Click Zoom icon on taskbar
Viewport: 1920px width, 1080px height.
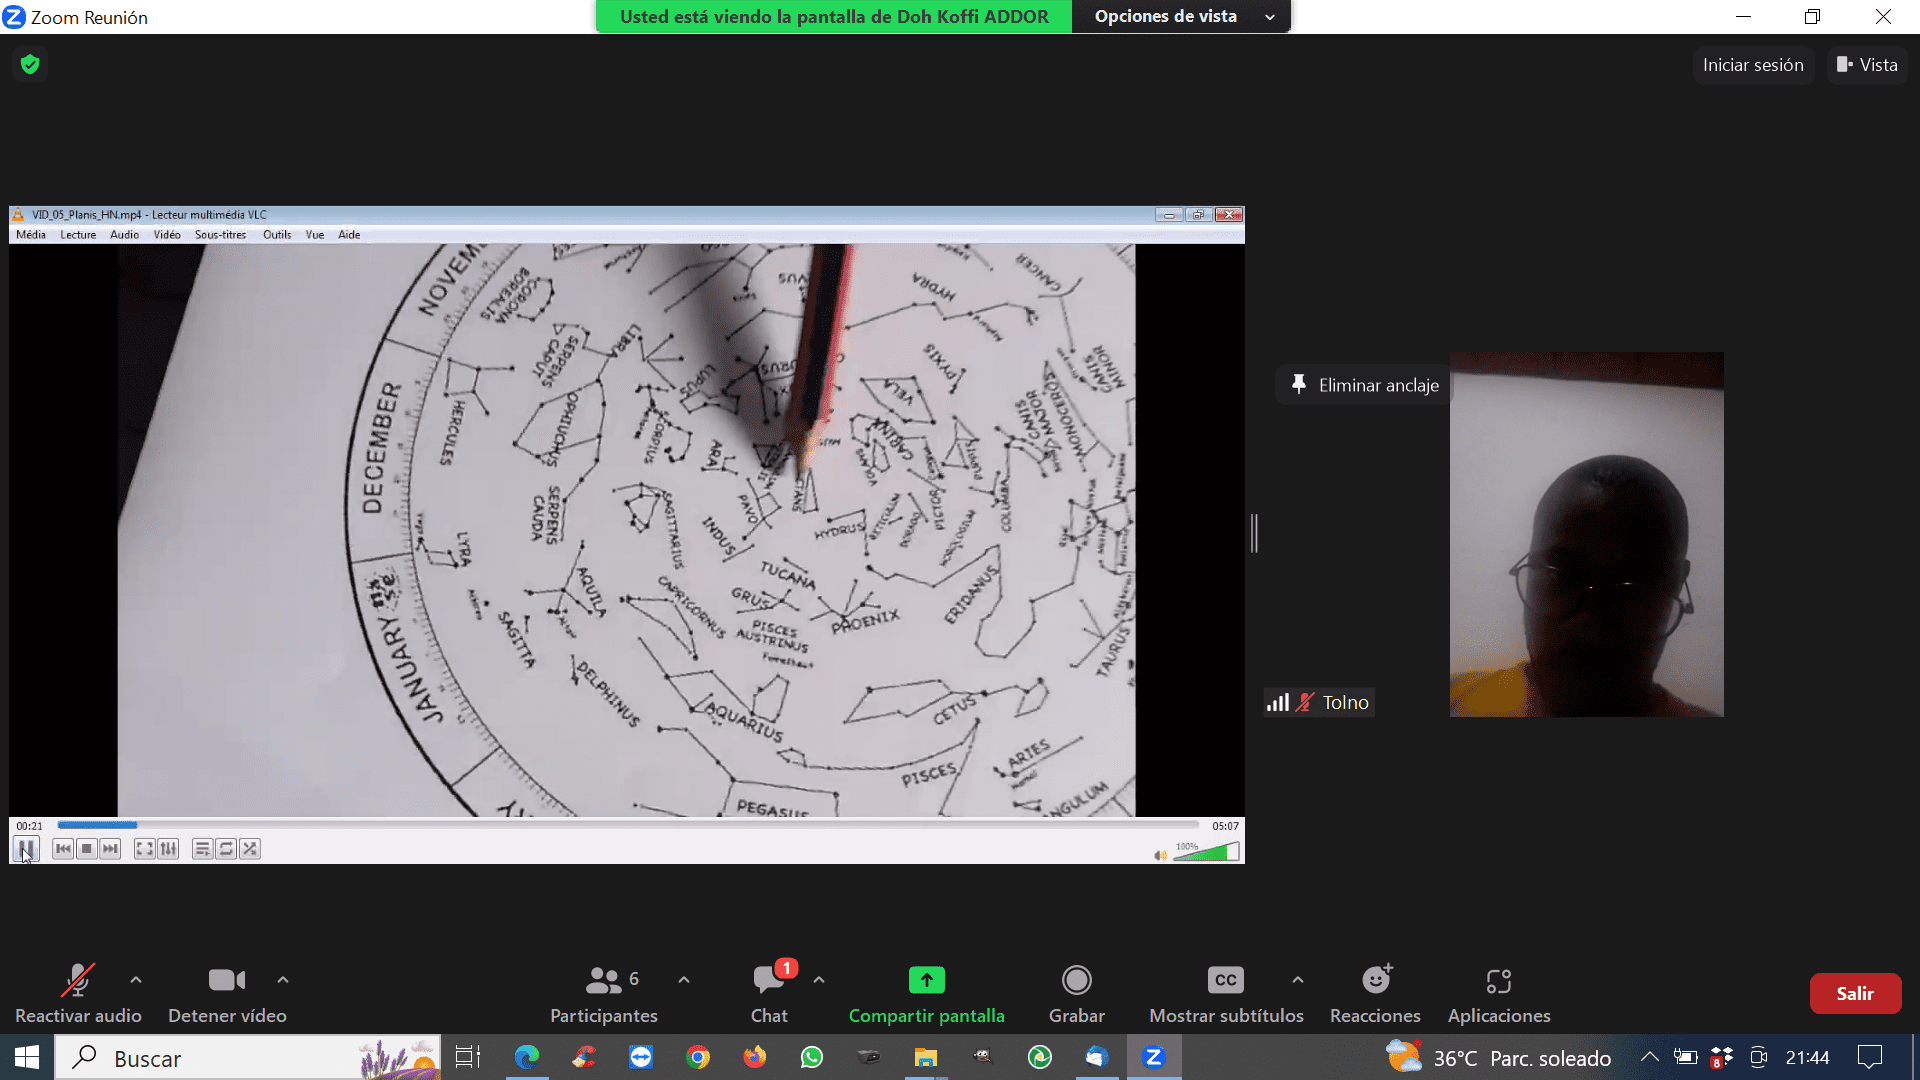(x=1154, y=1057)
